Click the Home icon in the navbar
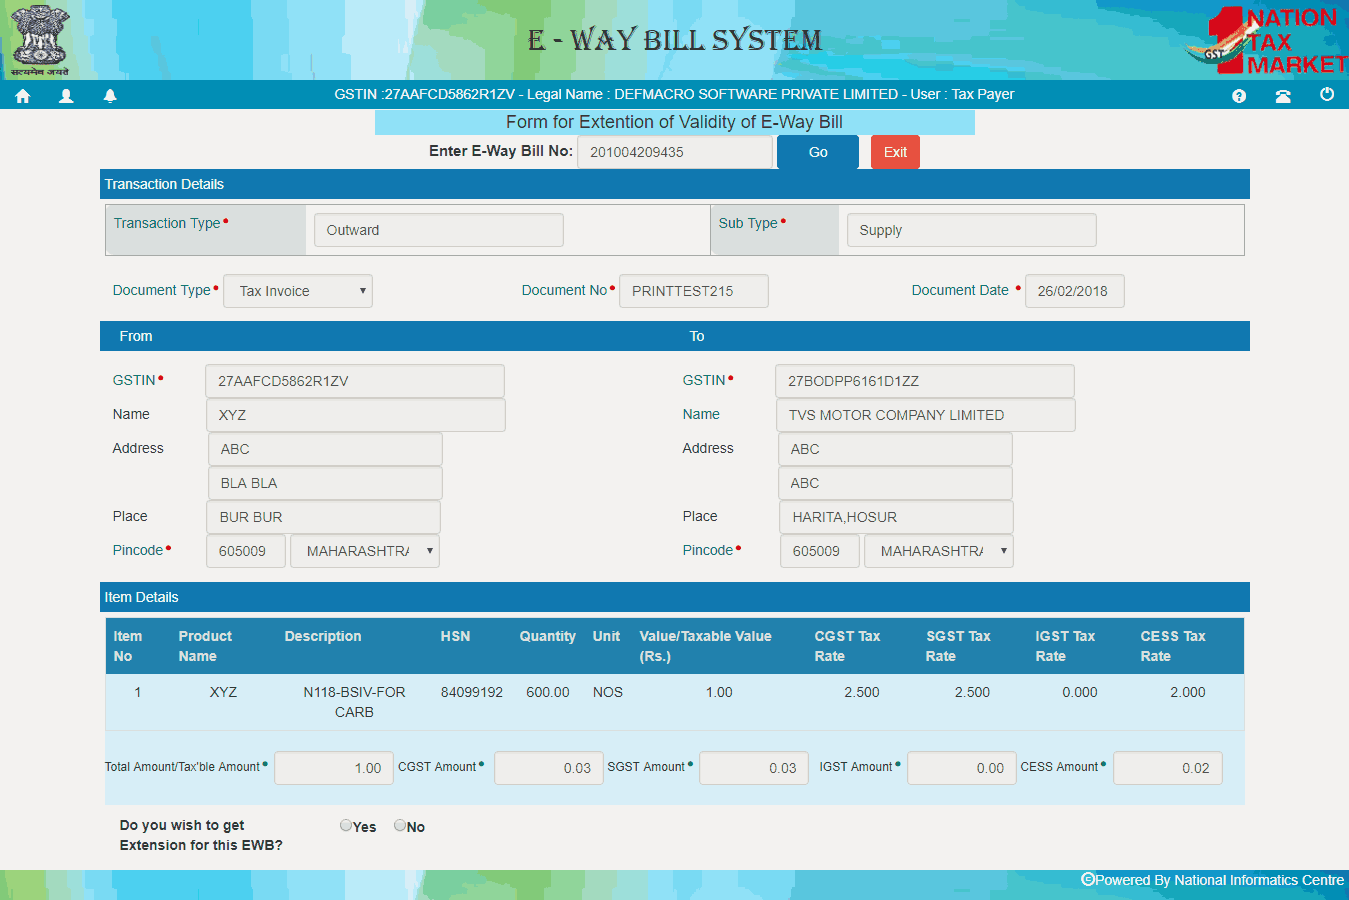The width and height of the screenshot is (1349, 900). [x=22, y=95]
